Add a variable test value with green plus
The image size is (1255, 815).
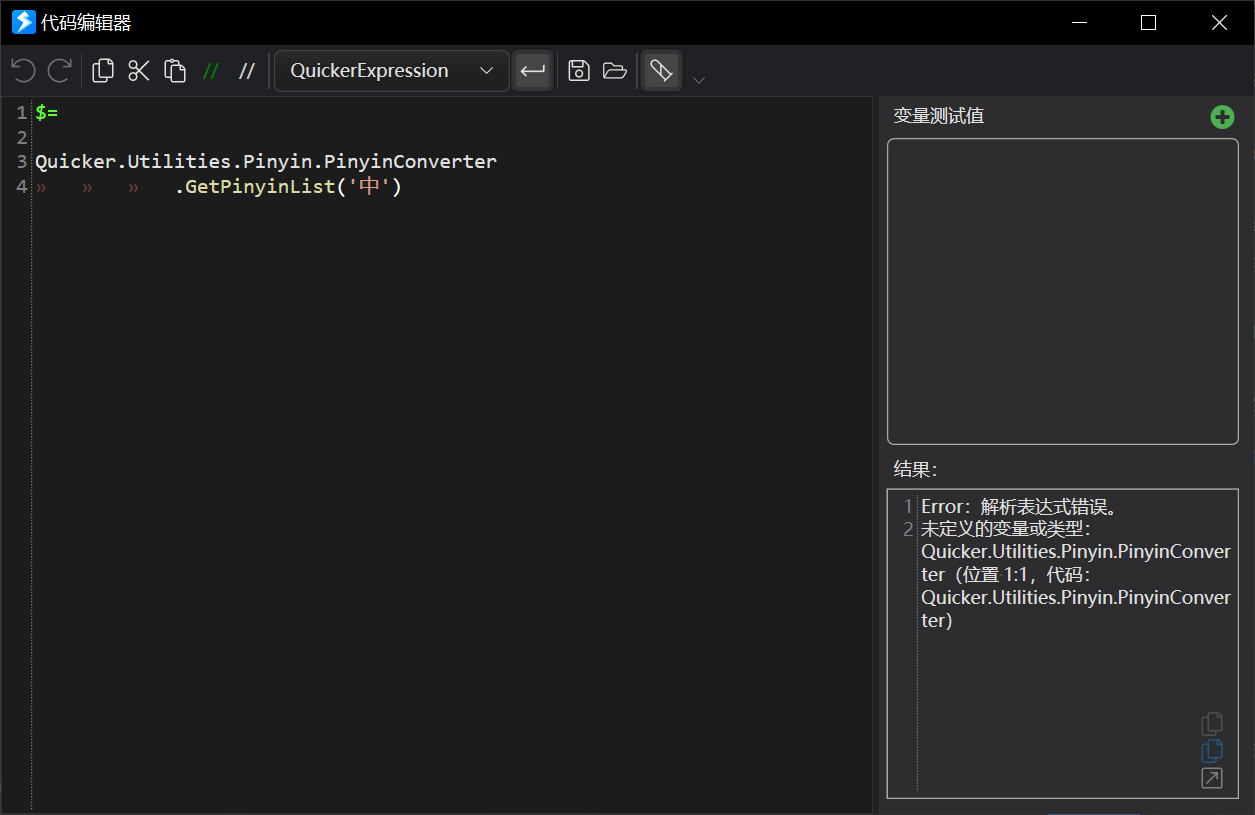pos(1222,117)
